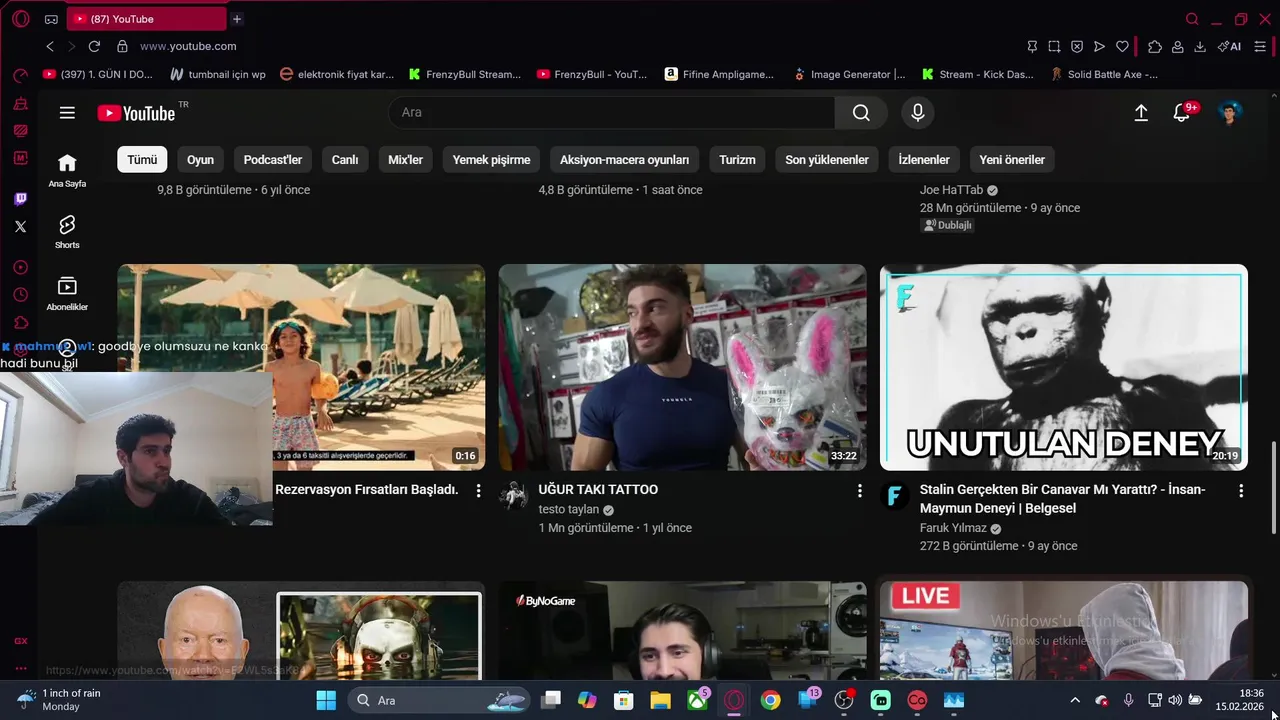Open X (Twitter) in the Opera sidebar
Image resolution: width=1280 pixels, height=720 pixels.
click(x=20, y=227)
